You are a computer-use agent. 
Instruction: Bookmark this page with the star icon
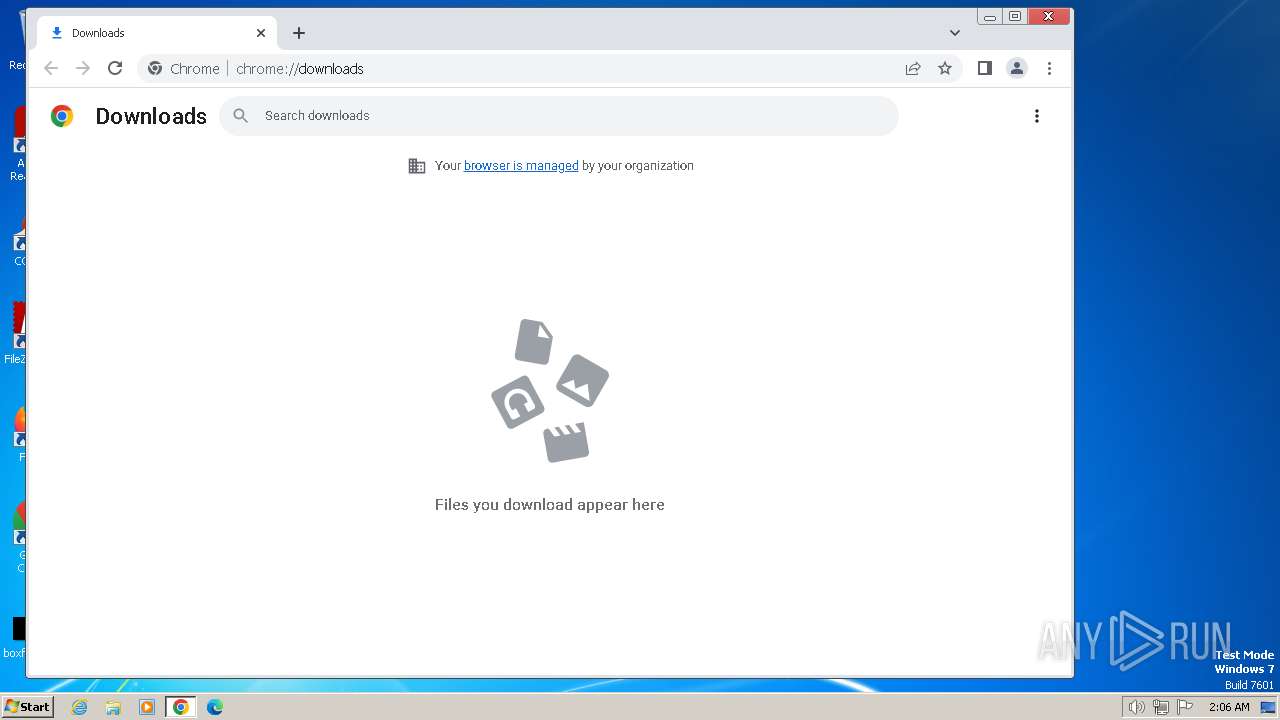click(x=945, y=68)
